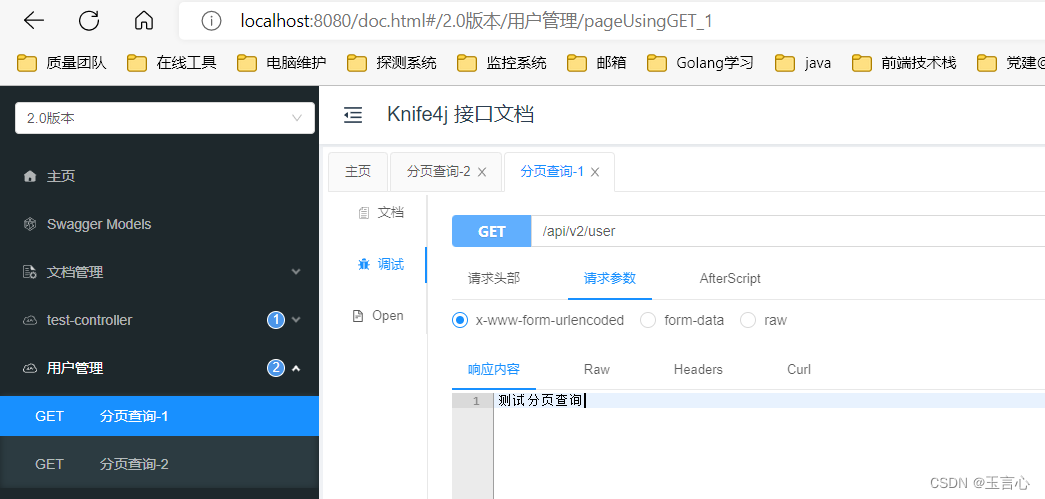The width and height of the screenshot is (1045, 499).
Task: Show the Headers response tab
Action: [x=698, y=369]
